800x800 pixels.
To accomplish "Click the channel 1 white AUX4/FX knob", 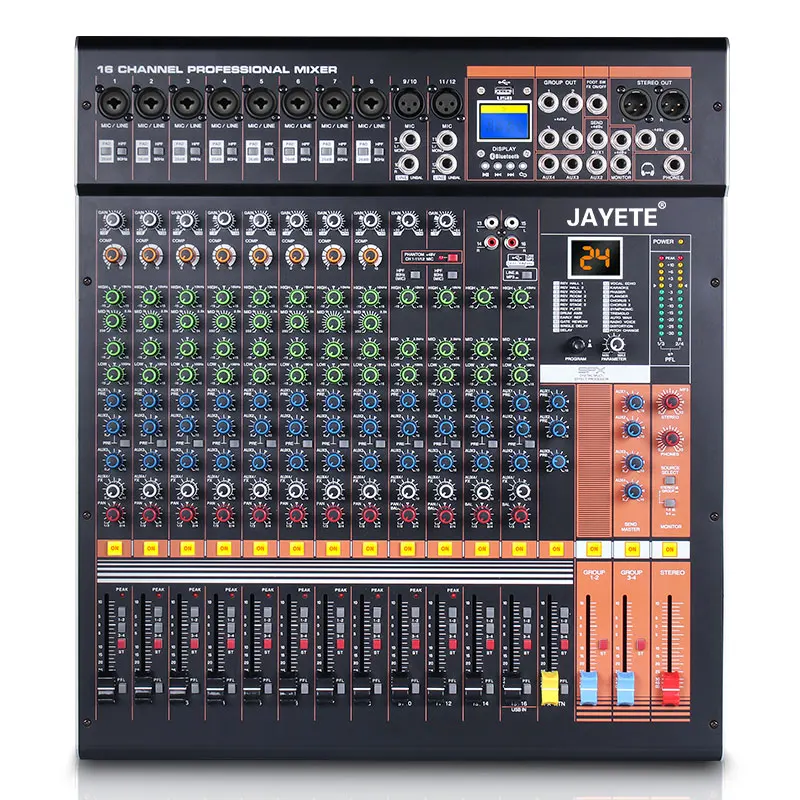I will pos(113,490).
